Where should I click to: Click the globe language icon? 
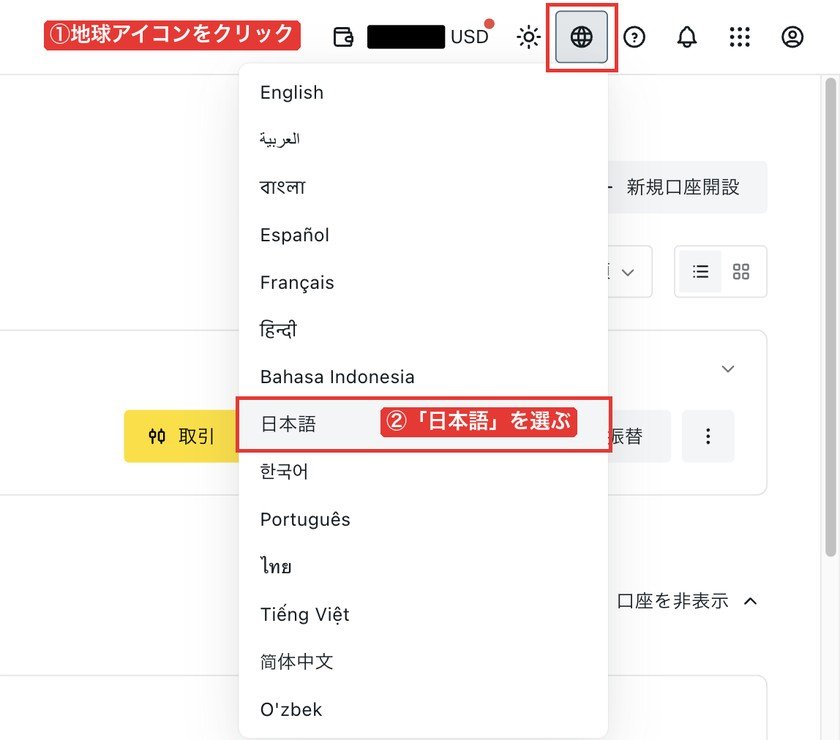click(x=581, y=37)
